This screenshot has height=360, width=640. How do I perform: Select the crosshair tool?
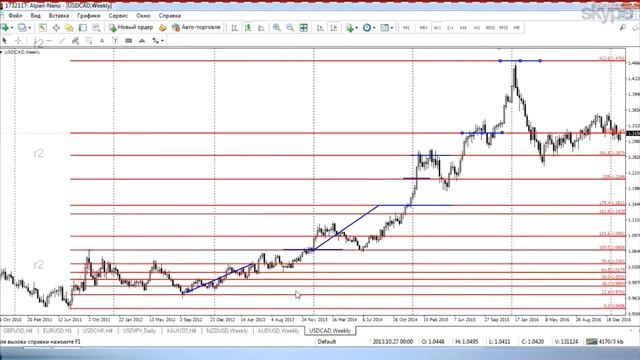(x=18, y=41)
